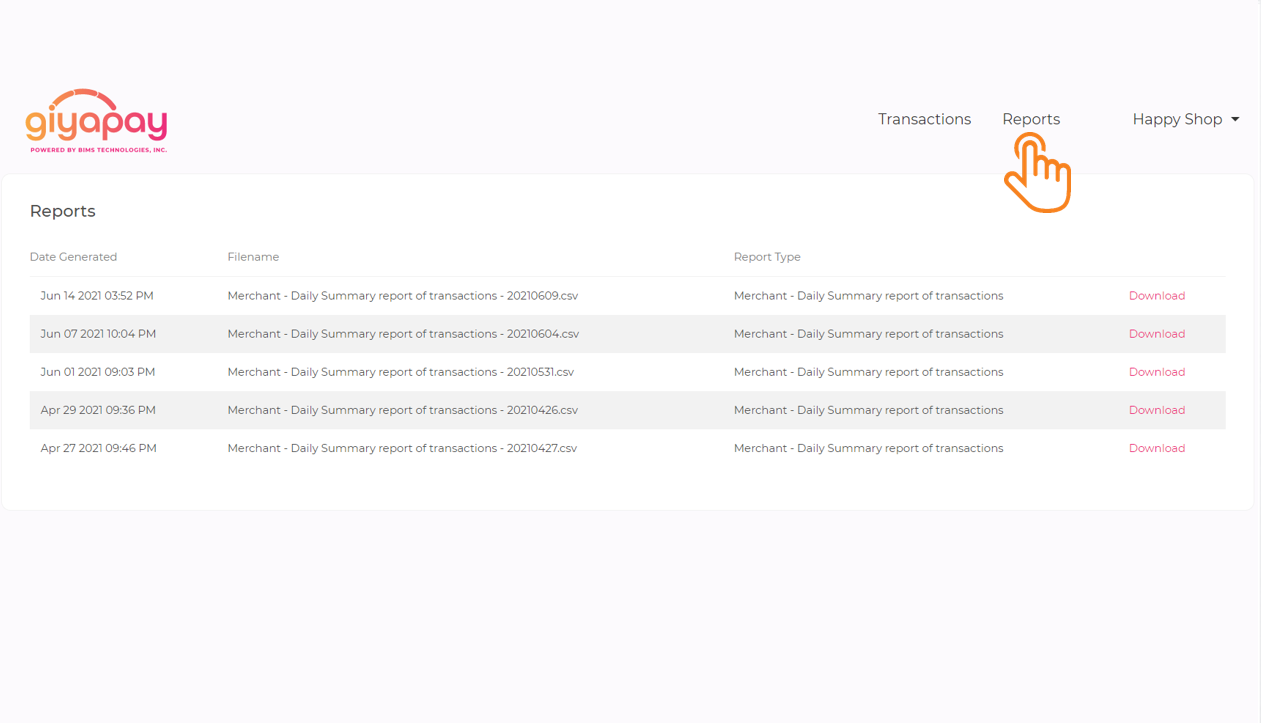Click the orange hand pointer icon

coord(1037,174)
